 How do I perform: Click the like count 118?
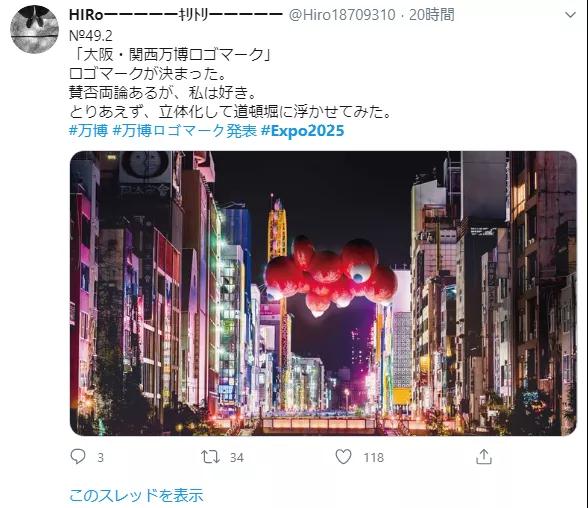[374, 457]
